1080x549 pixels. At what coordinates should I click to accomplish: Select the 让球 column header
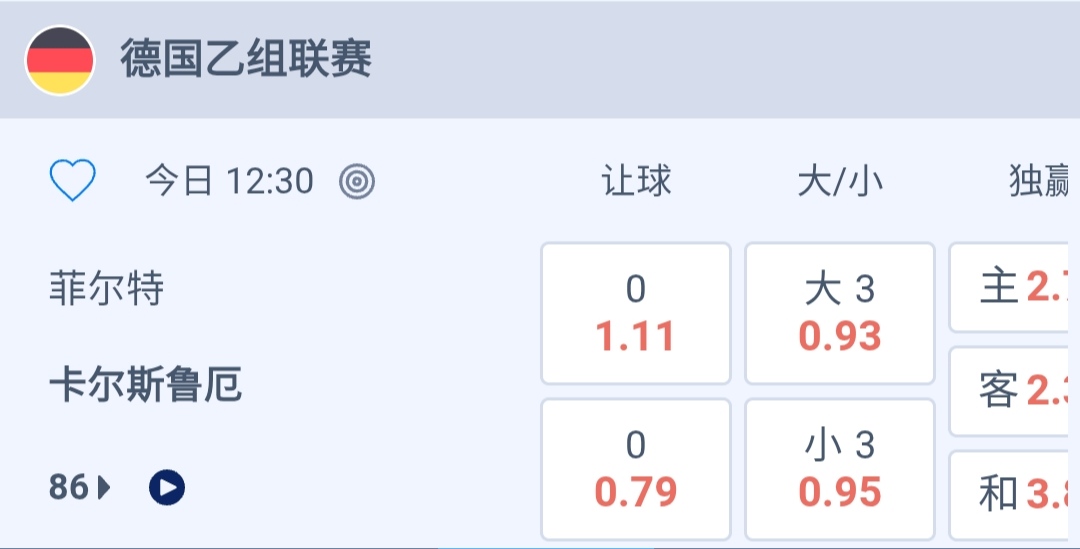point(636,181)
